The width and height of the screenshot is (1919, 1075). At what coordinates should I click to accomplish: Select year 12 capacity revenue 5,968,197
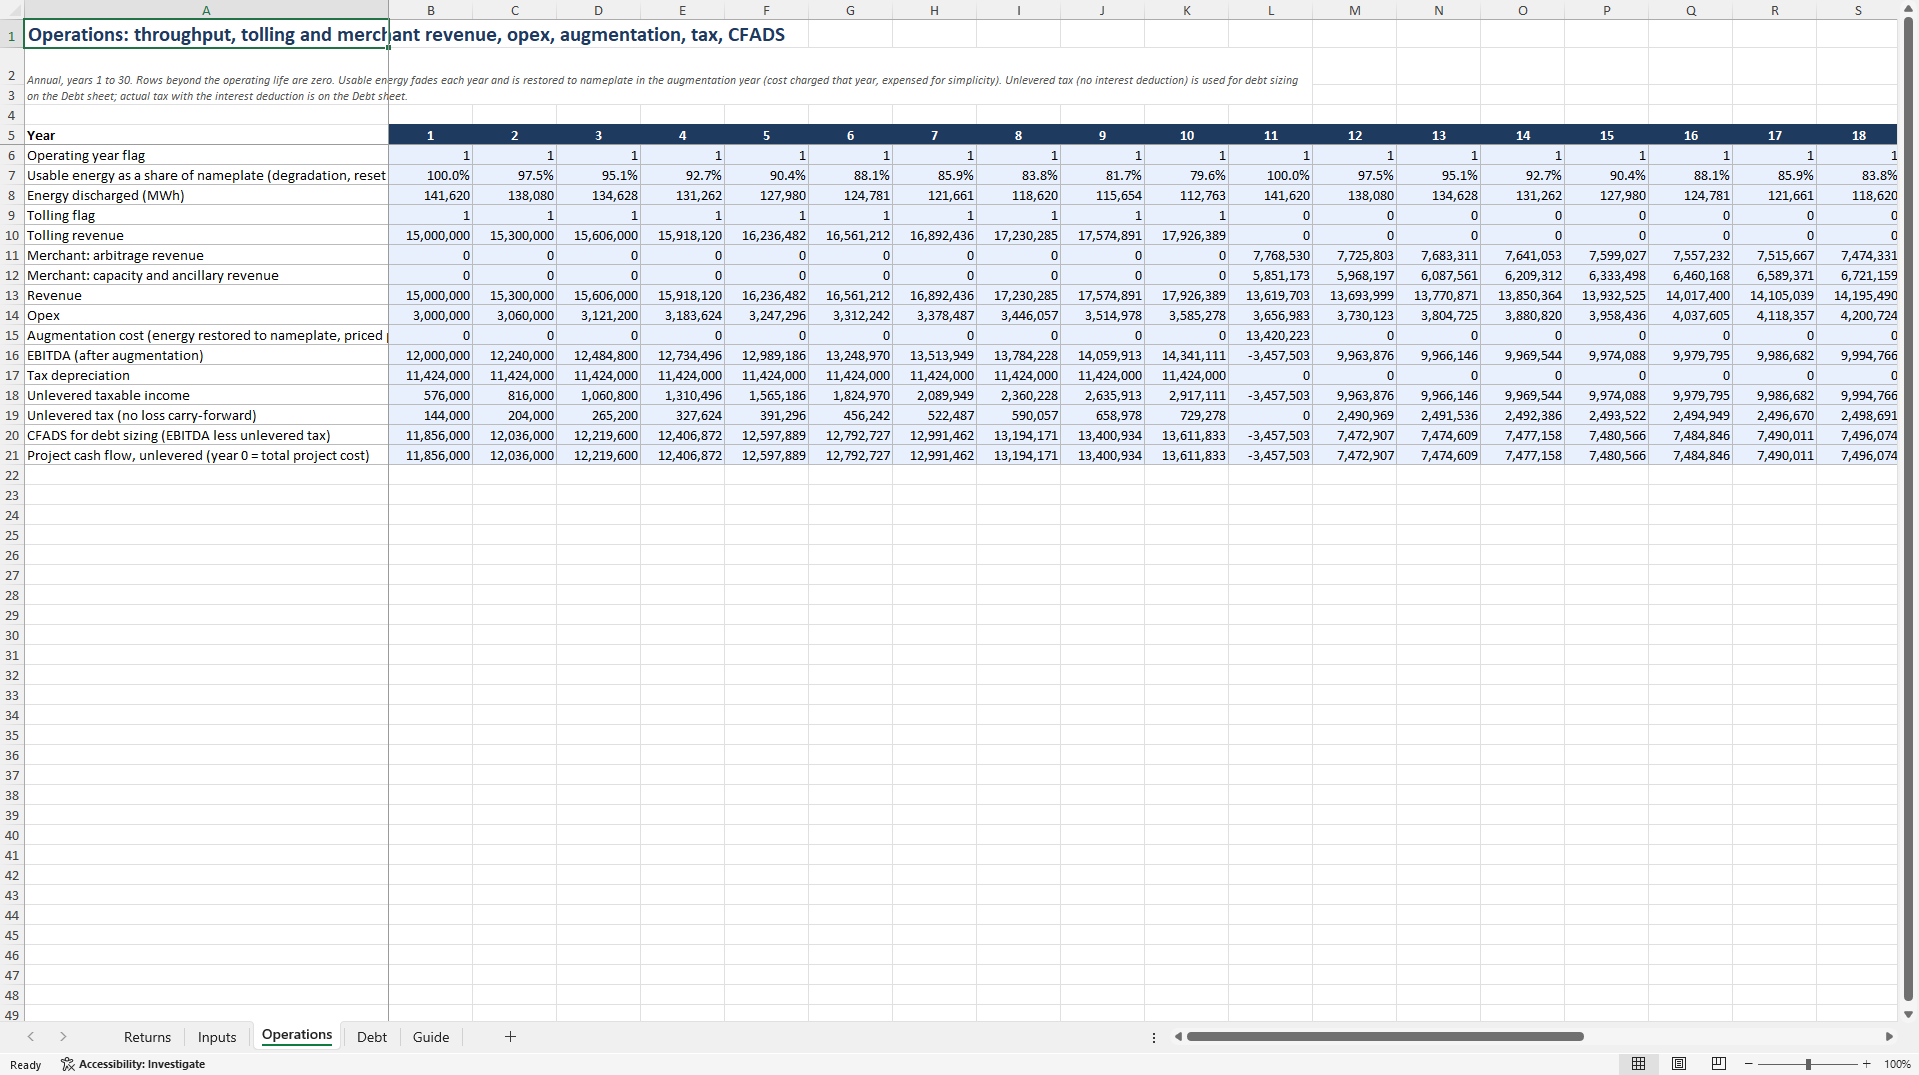click(1355, 275)
